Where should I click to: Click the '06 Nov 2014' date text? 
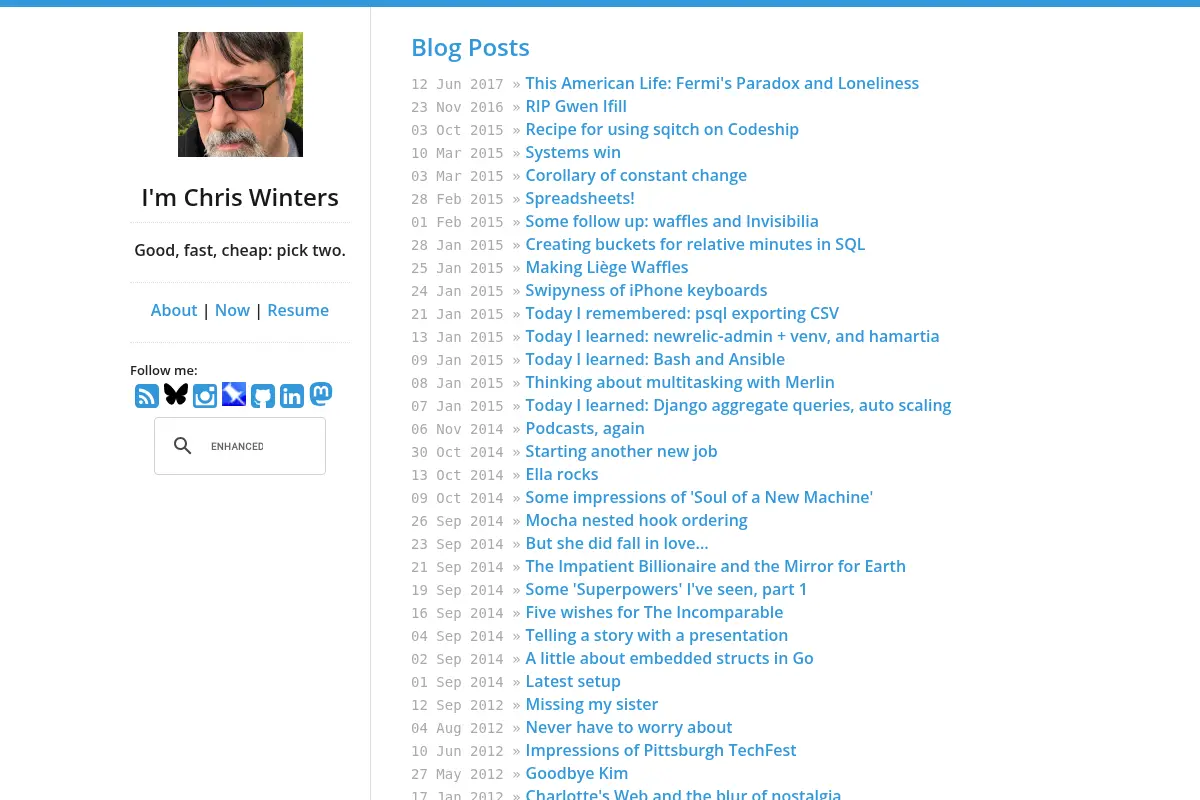(457, 429)
